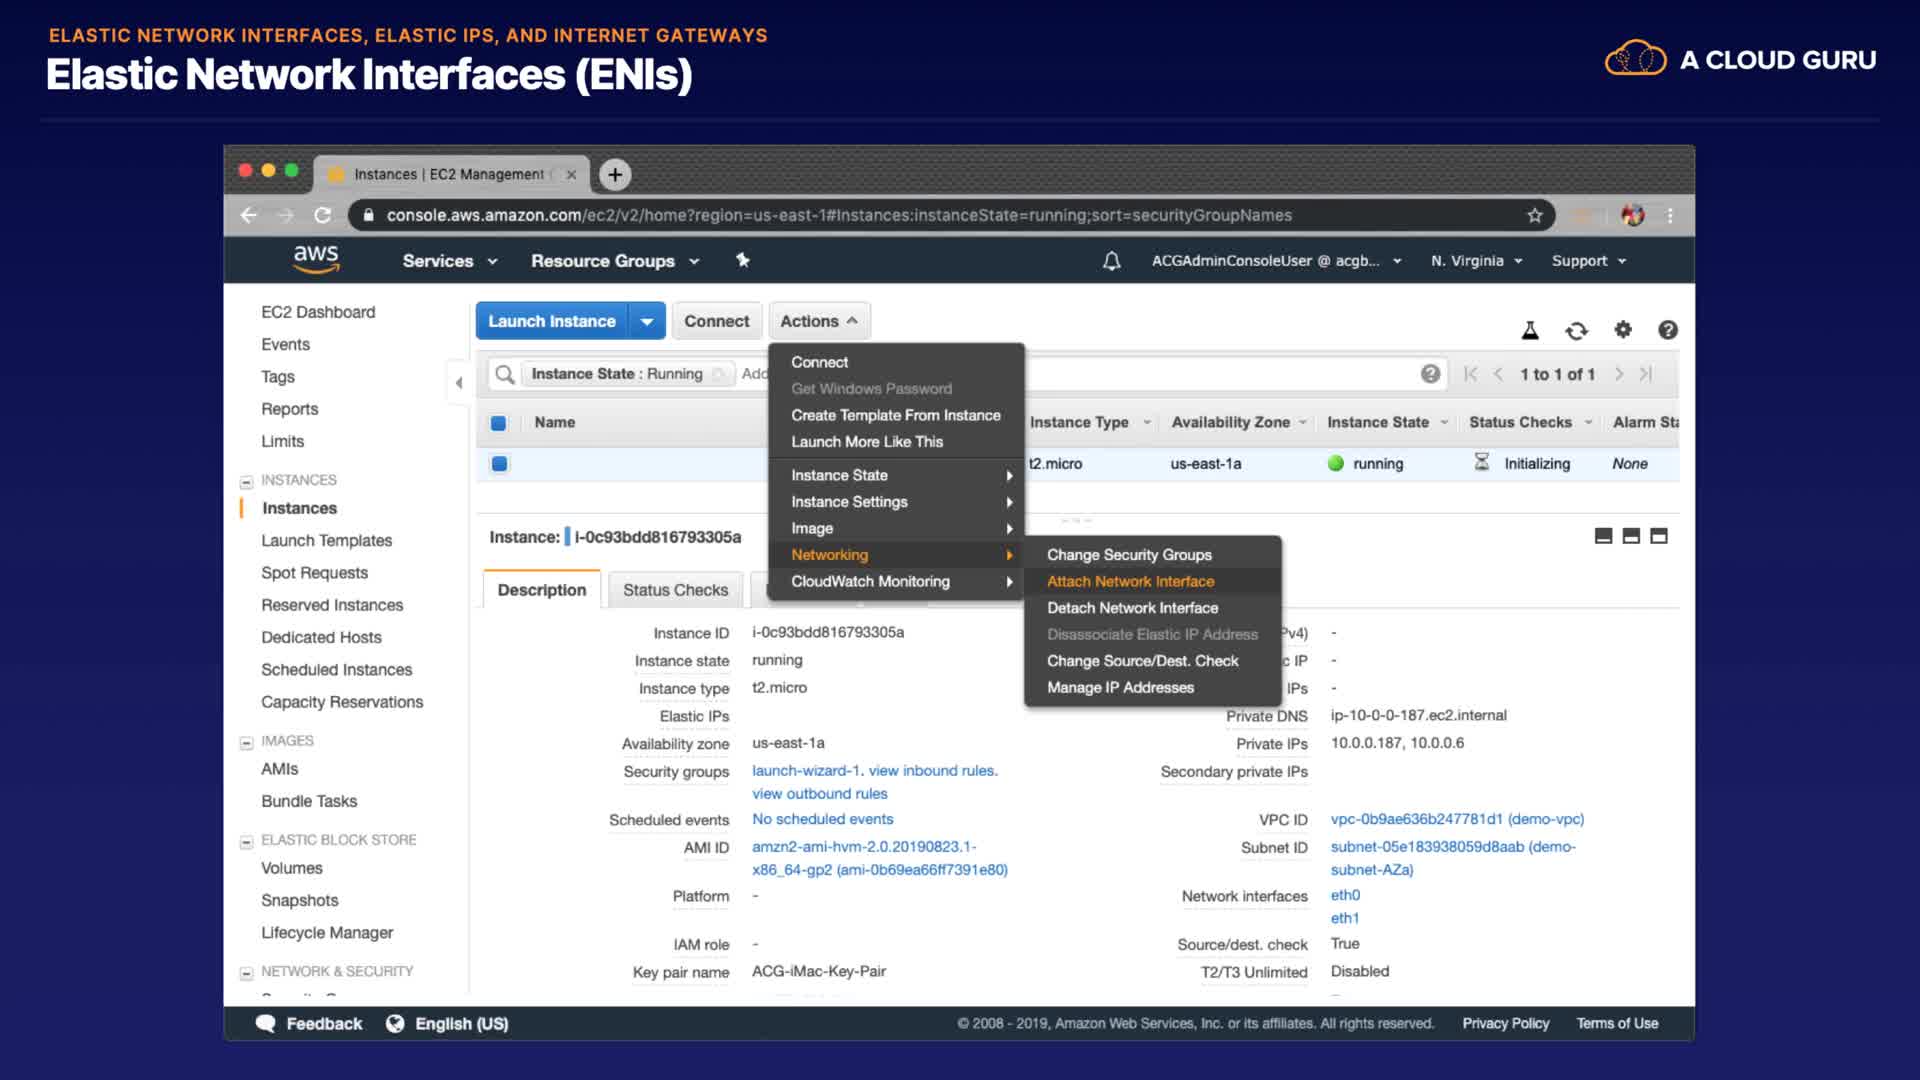This screenshot has height=1080, width=1920.
Task: Select Attach Network Interface menu item
Action: pos(1130,581)
